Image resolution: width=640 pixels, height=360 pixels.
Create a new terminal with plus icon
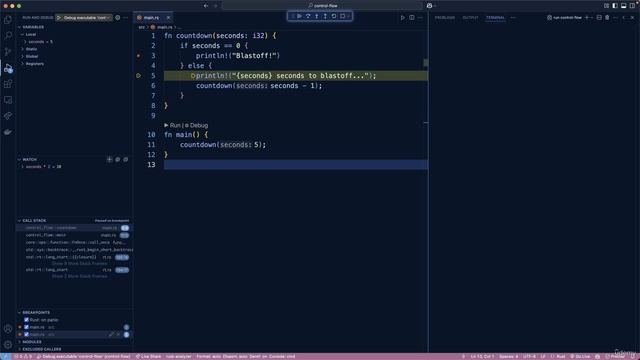click(x=587, y=18)
